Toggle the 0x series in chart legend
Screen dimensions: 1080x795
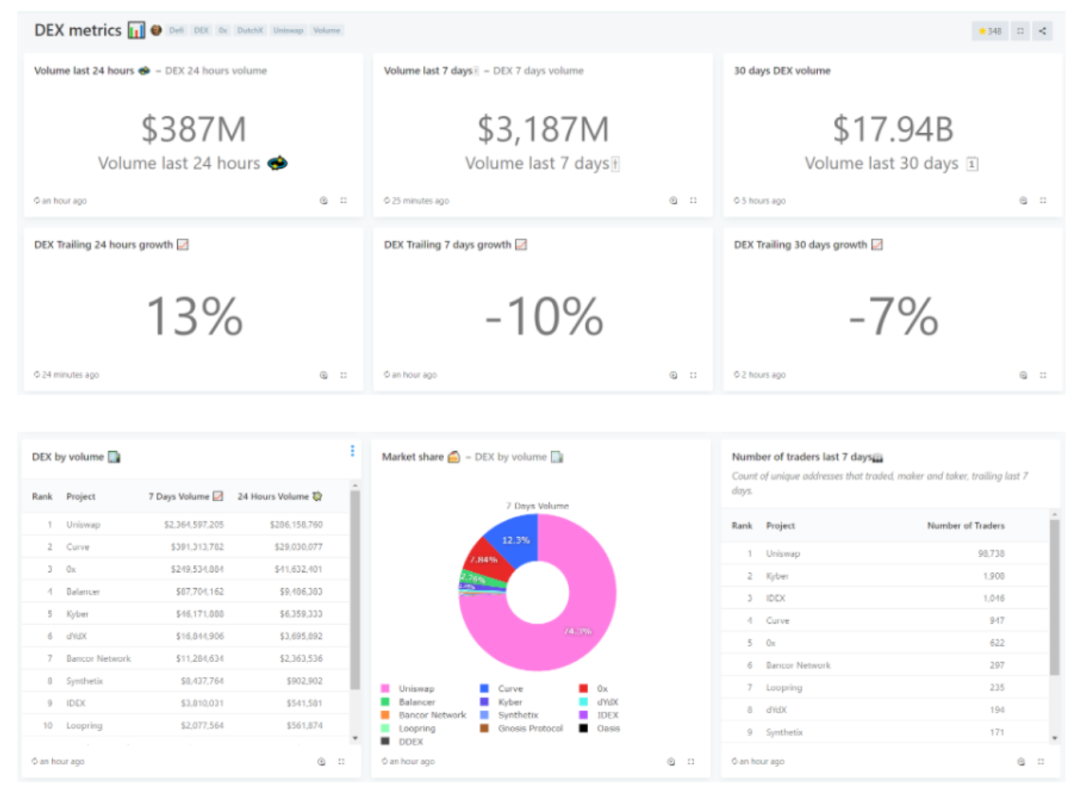pyautogui.click(x=614, y=689)
